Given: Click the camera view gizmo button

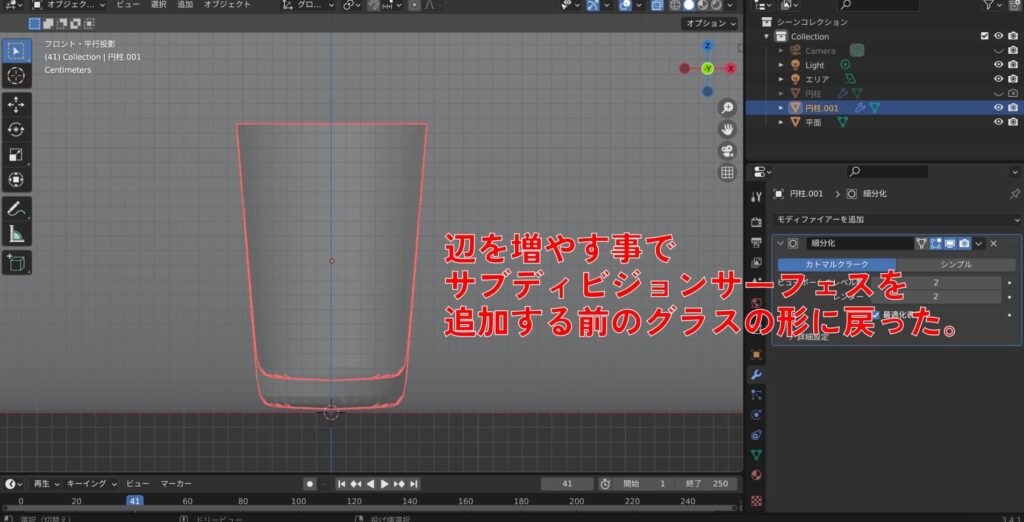Looking at the screenshot, I should point(727,151).
